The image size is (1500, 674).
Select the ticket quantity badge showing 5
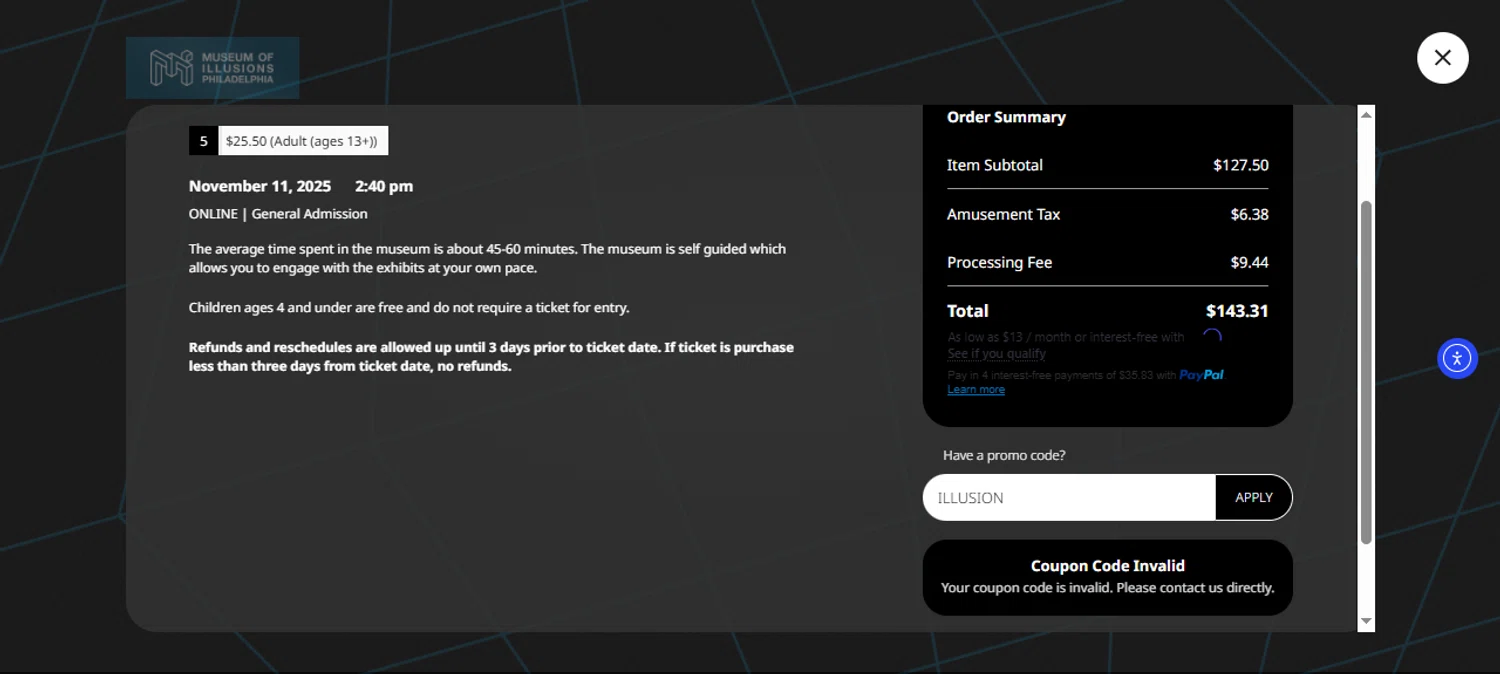pyautogui.click(x=203, y=141)
